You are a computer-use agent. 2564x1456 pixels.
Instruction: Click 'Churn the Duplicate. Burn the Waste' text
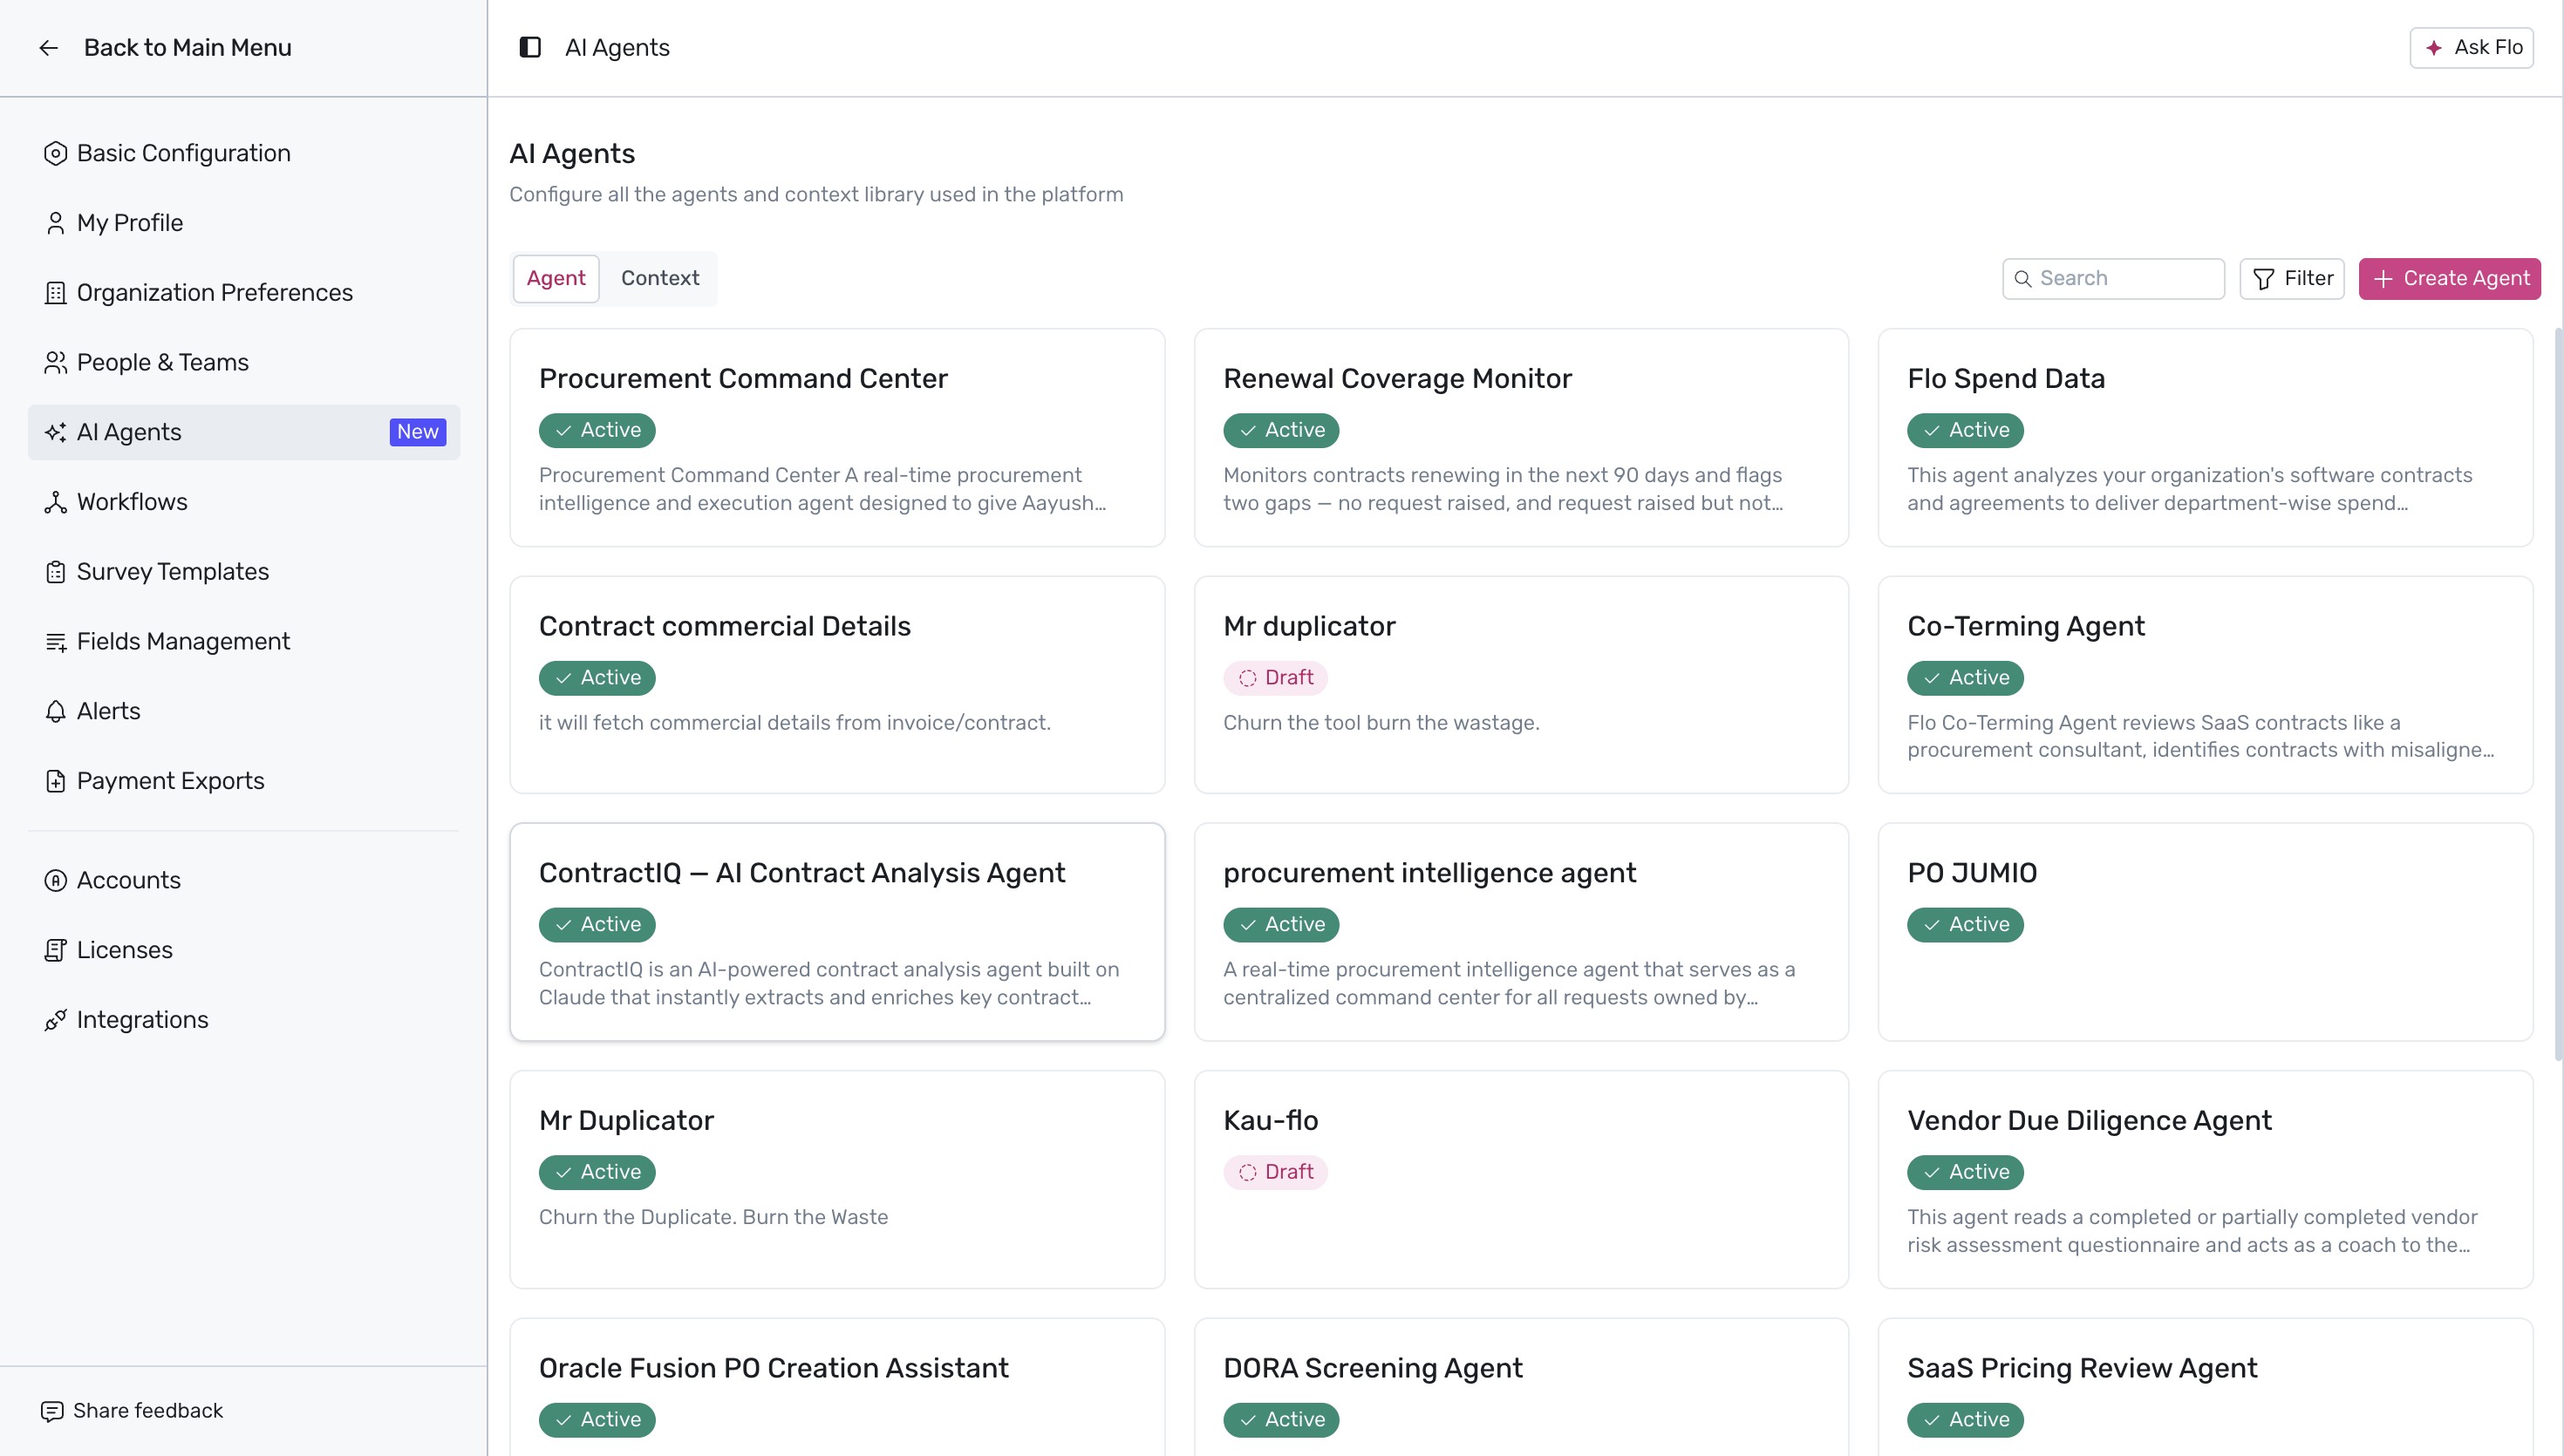713,1217
